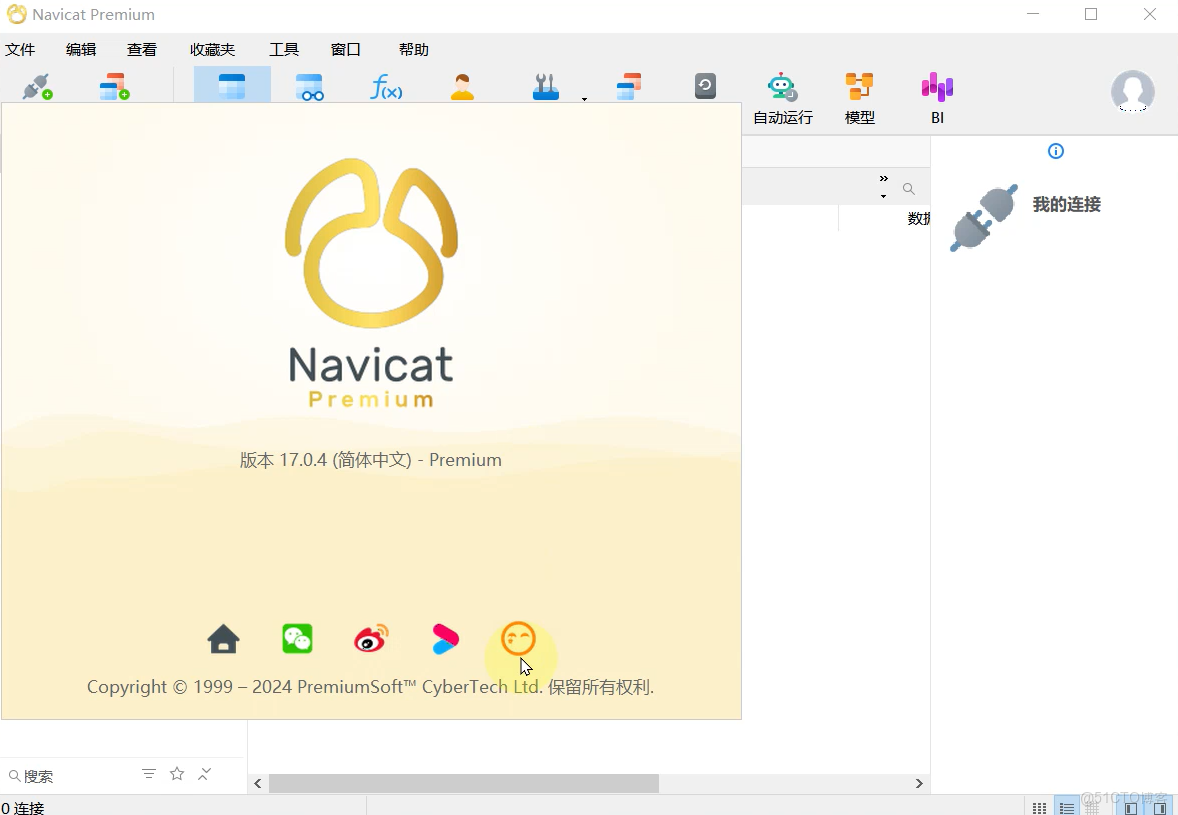Open a new query with the query icon
1178x815 pixels.
[x=114, y=86]
